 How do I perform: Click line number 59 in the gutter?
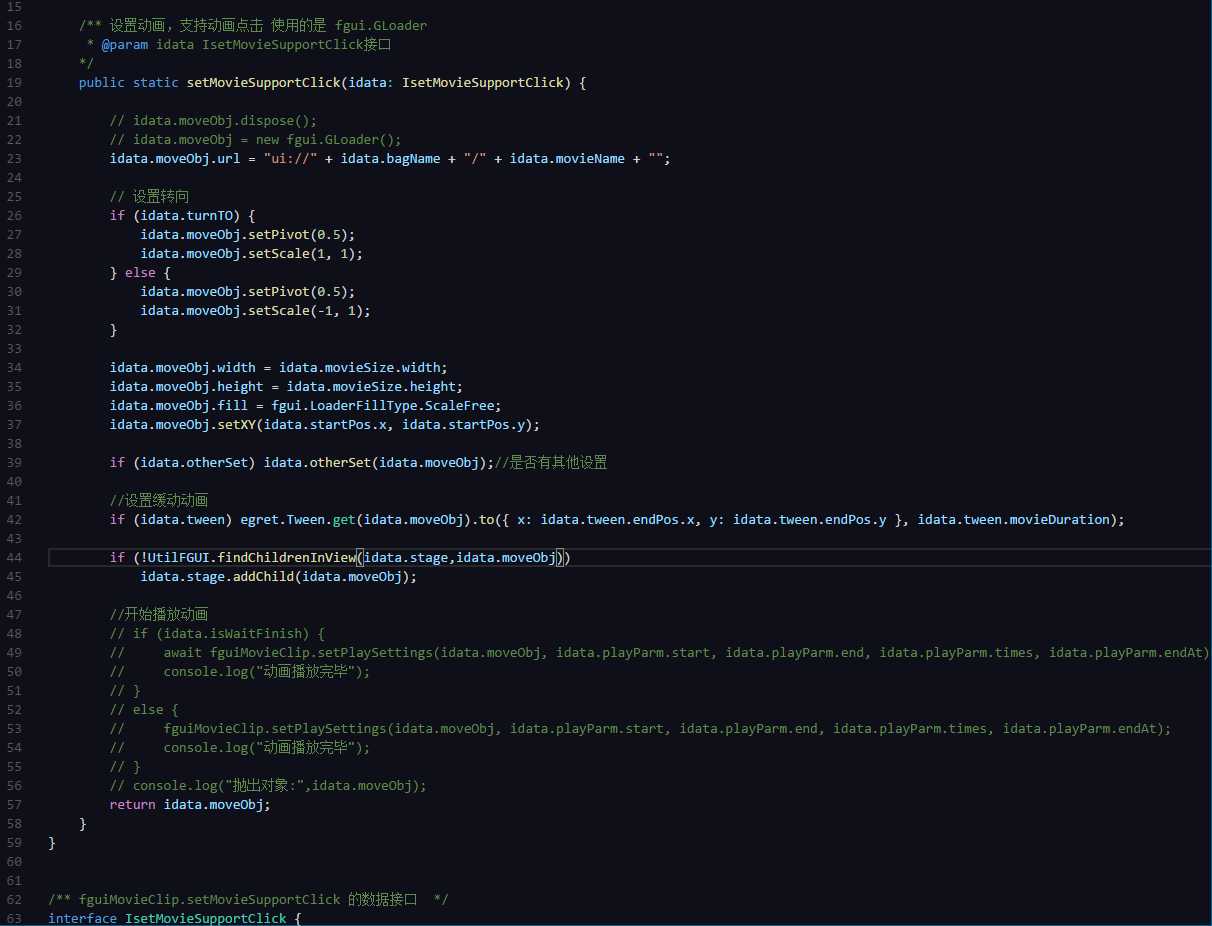point(14,842)
